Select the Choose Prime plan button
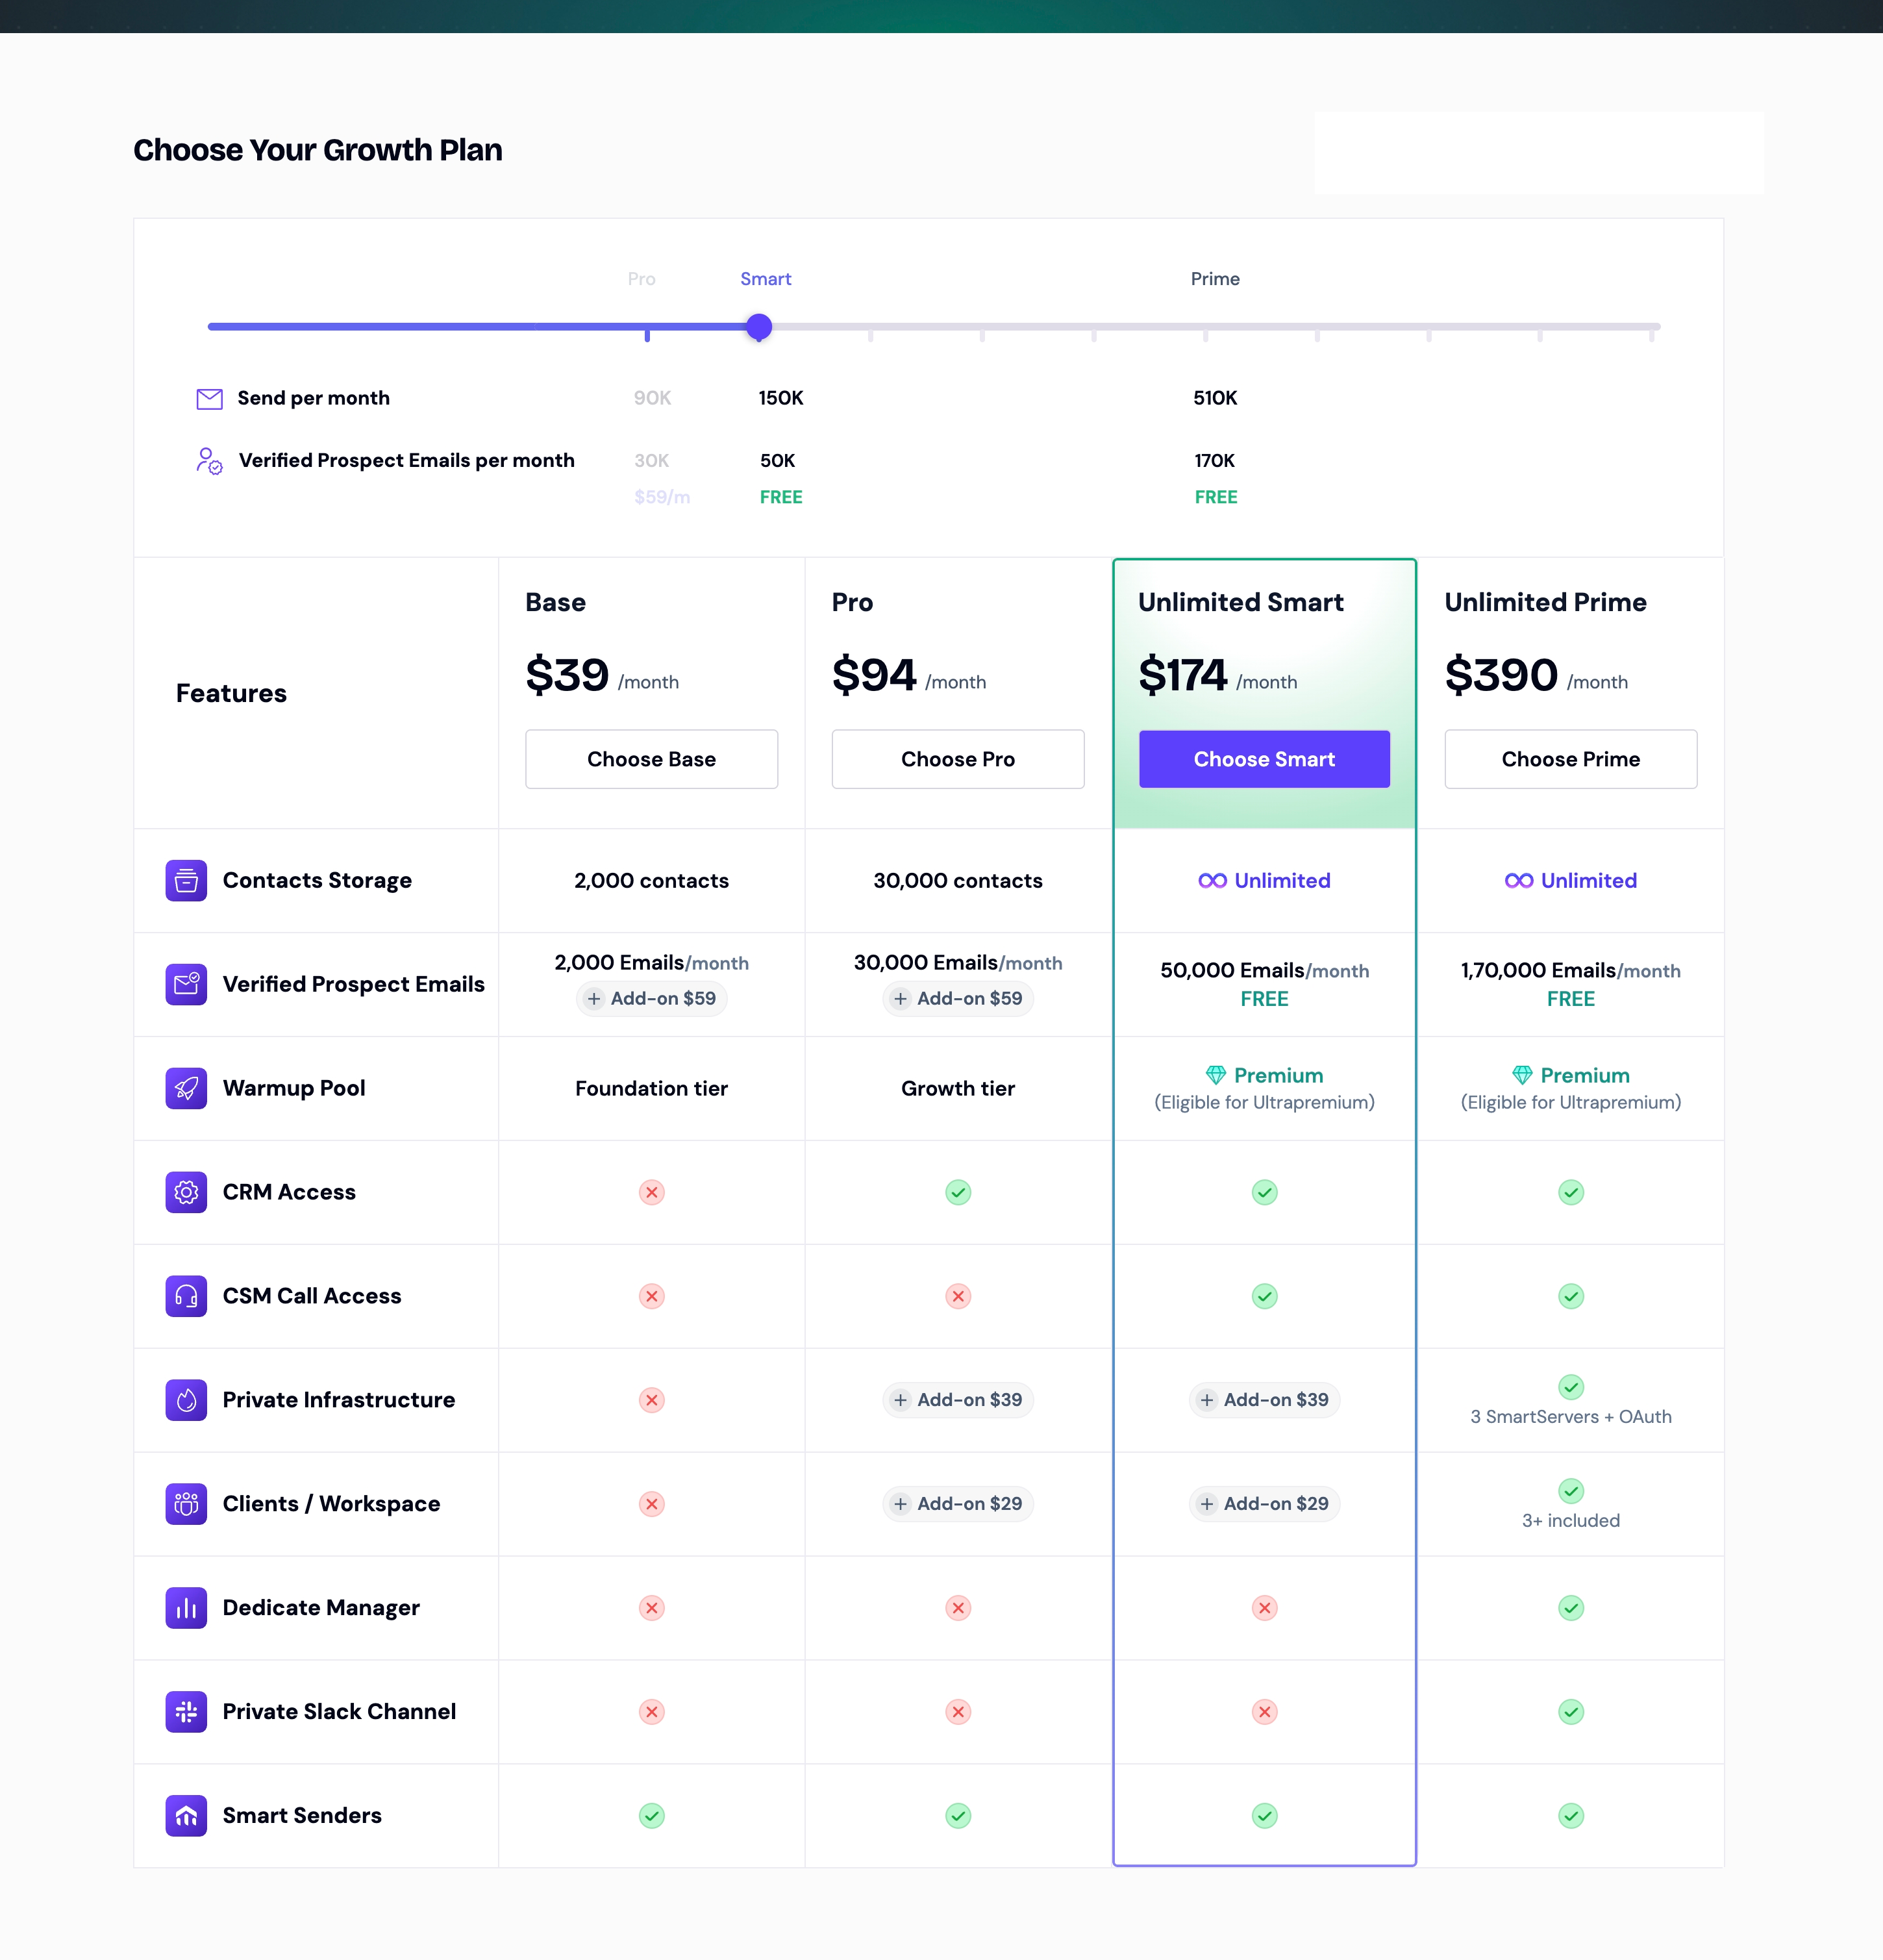1883x1960 pixels. [1570, 759]
